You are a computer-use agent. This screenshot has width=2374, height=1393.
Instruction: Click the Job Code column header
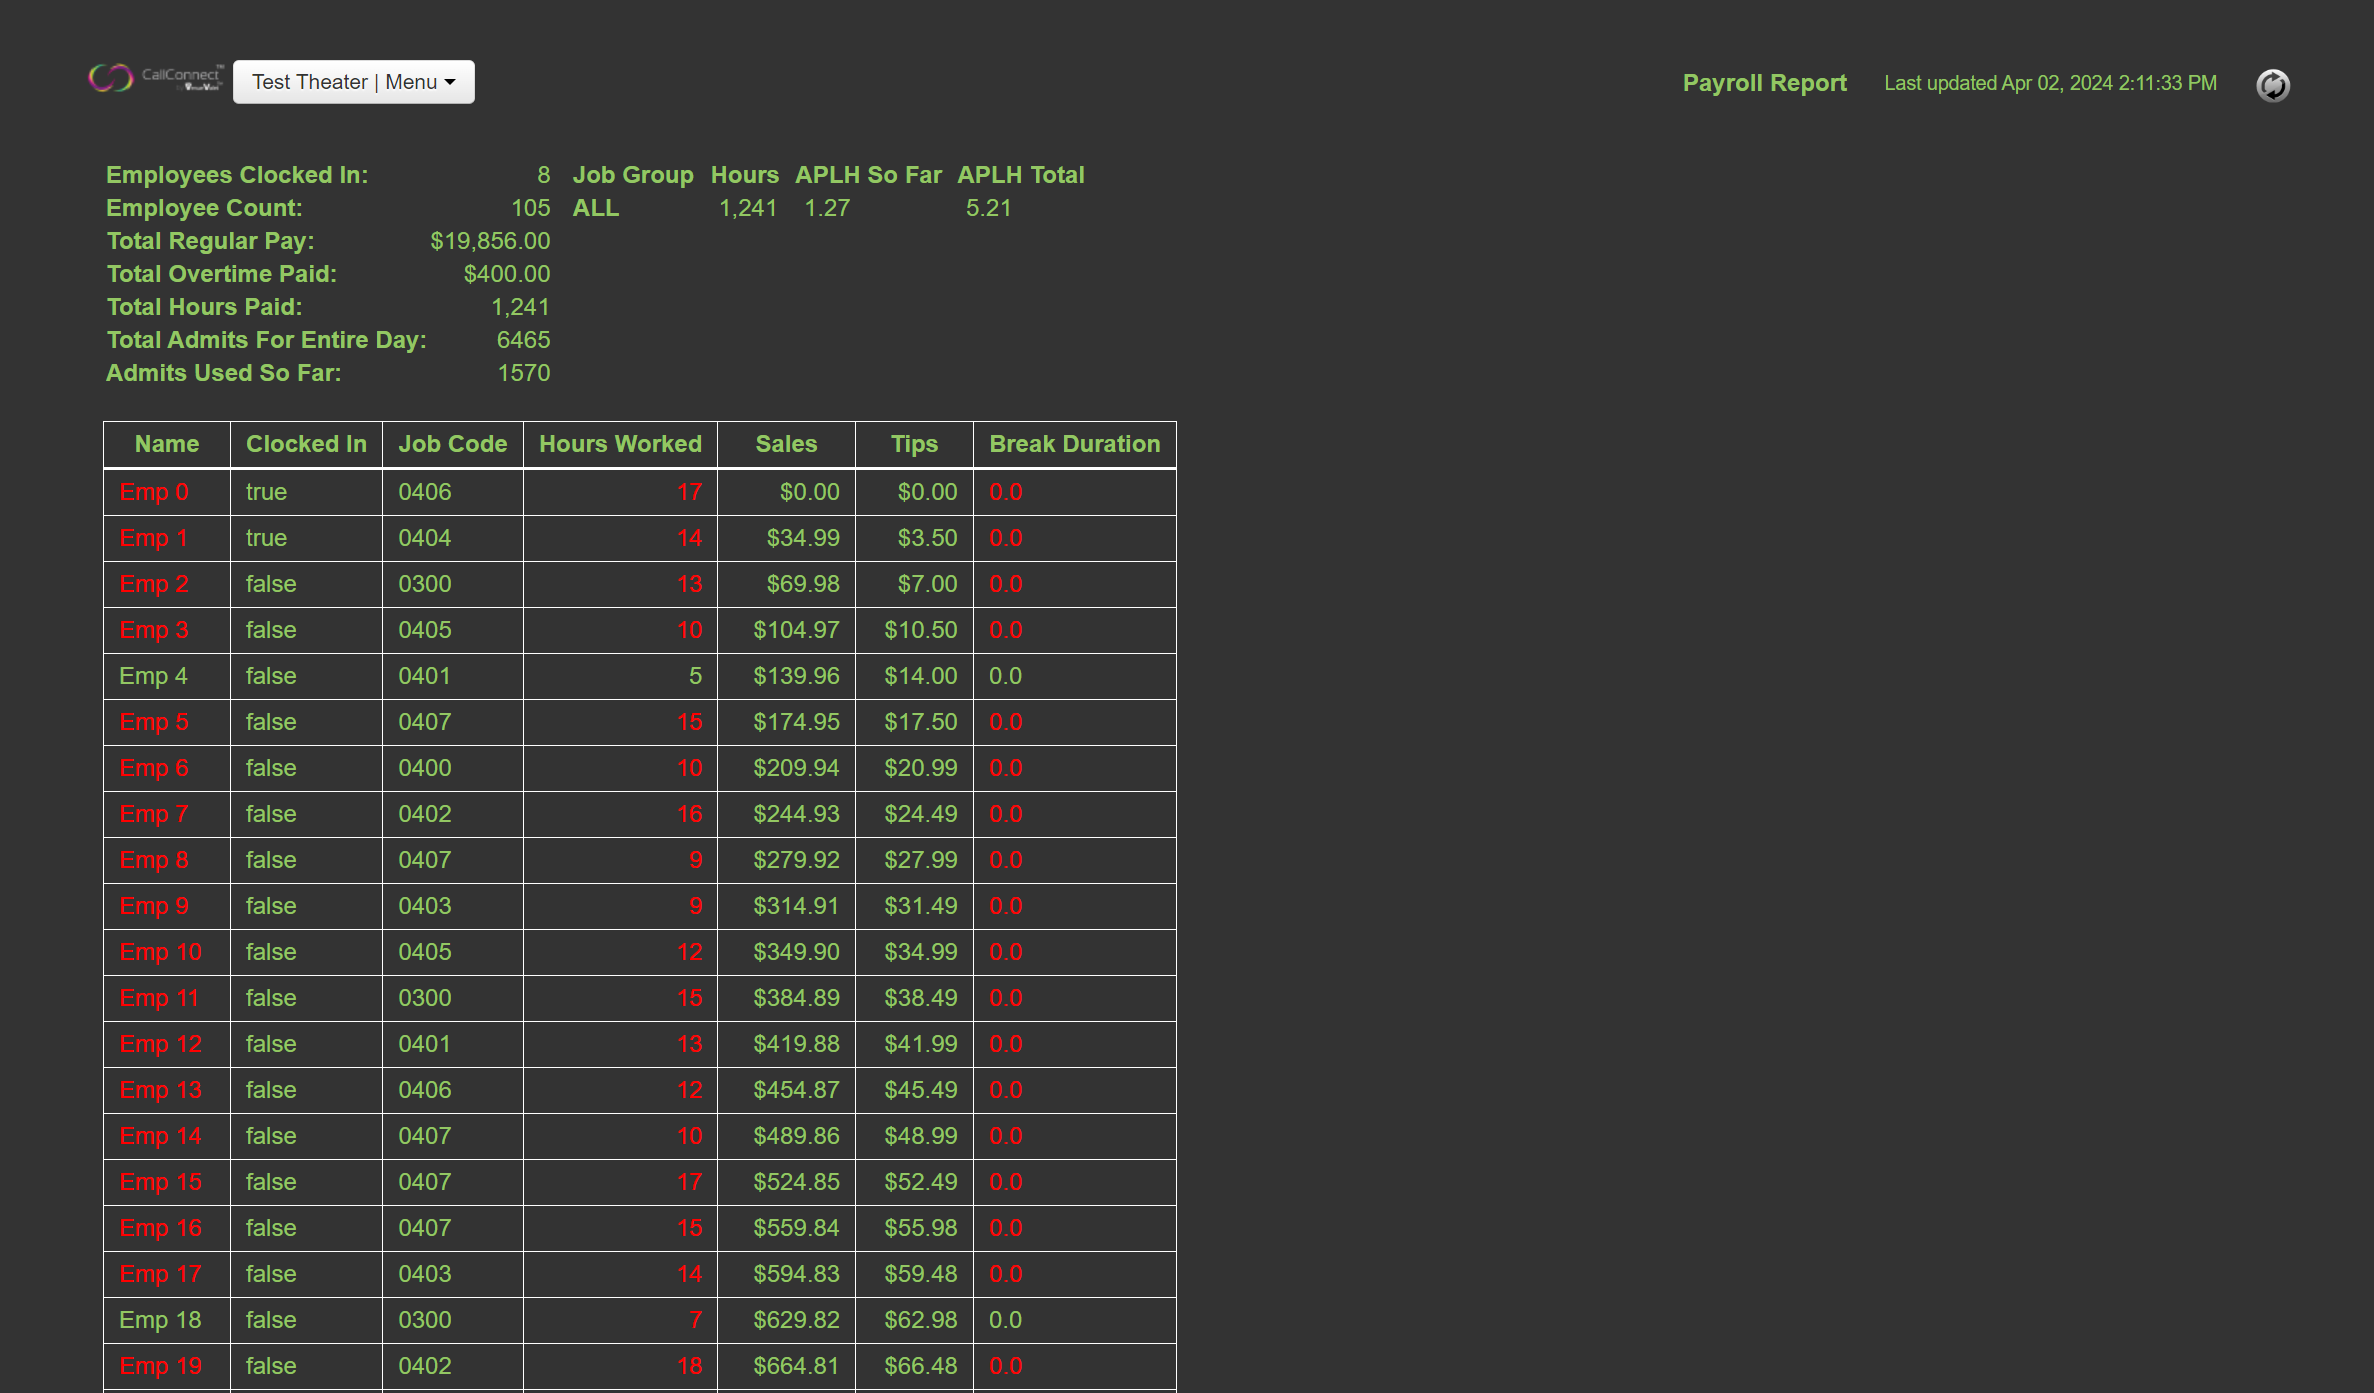coord(452,444)
